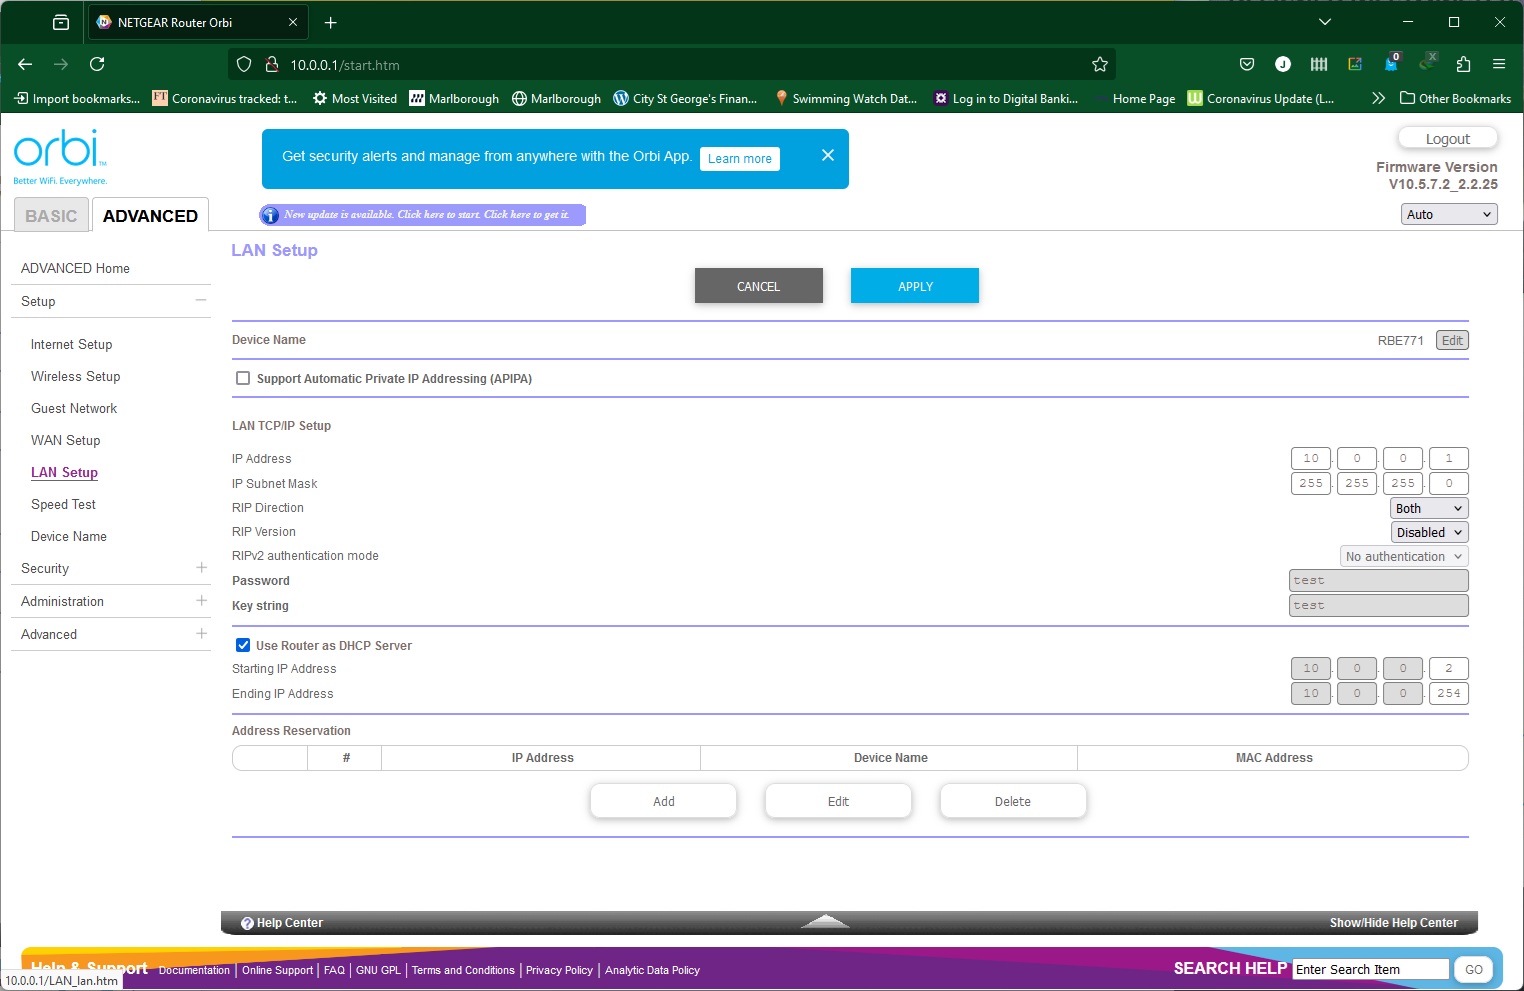Expand the Security sidebar section
The height and width of the screenshot is (991, 1524).
click(201, 568)
